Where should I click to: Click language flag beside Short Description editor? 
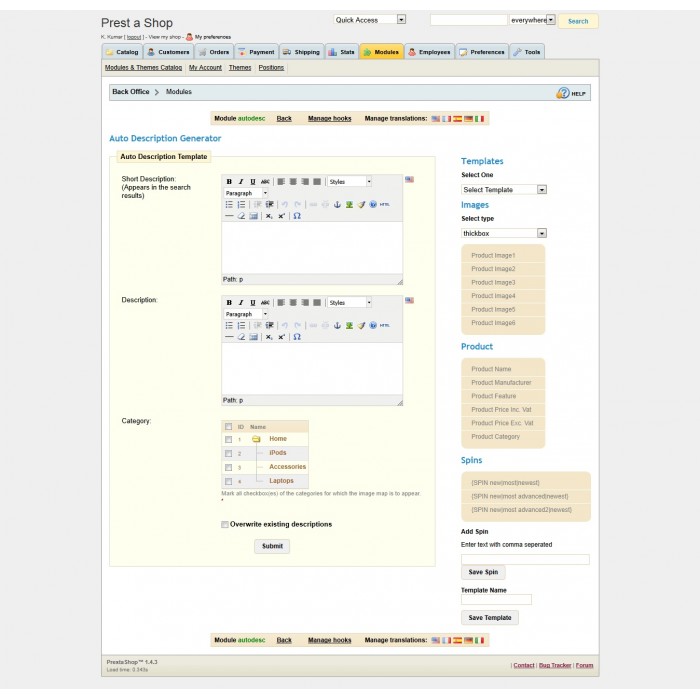coord(409,179)
